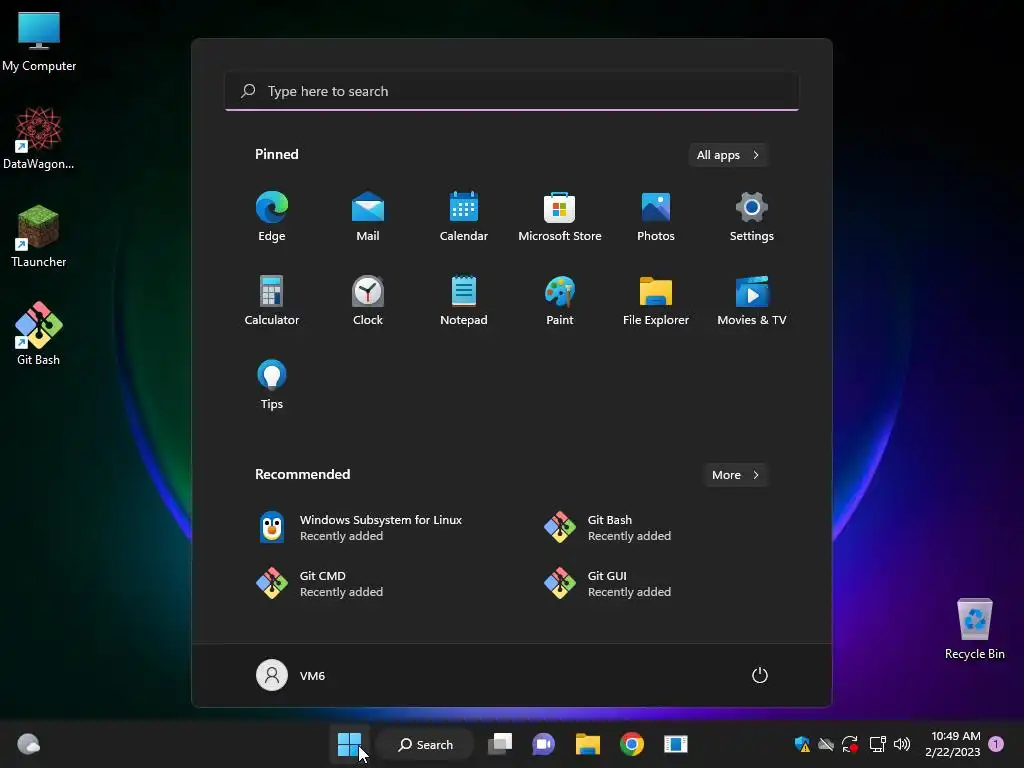
Task: Open the Photos app
Action: tap(656, 216)
